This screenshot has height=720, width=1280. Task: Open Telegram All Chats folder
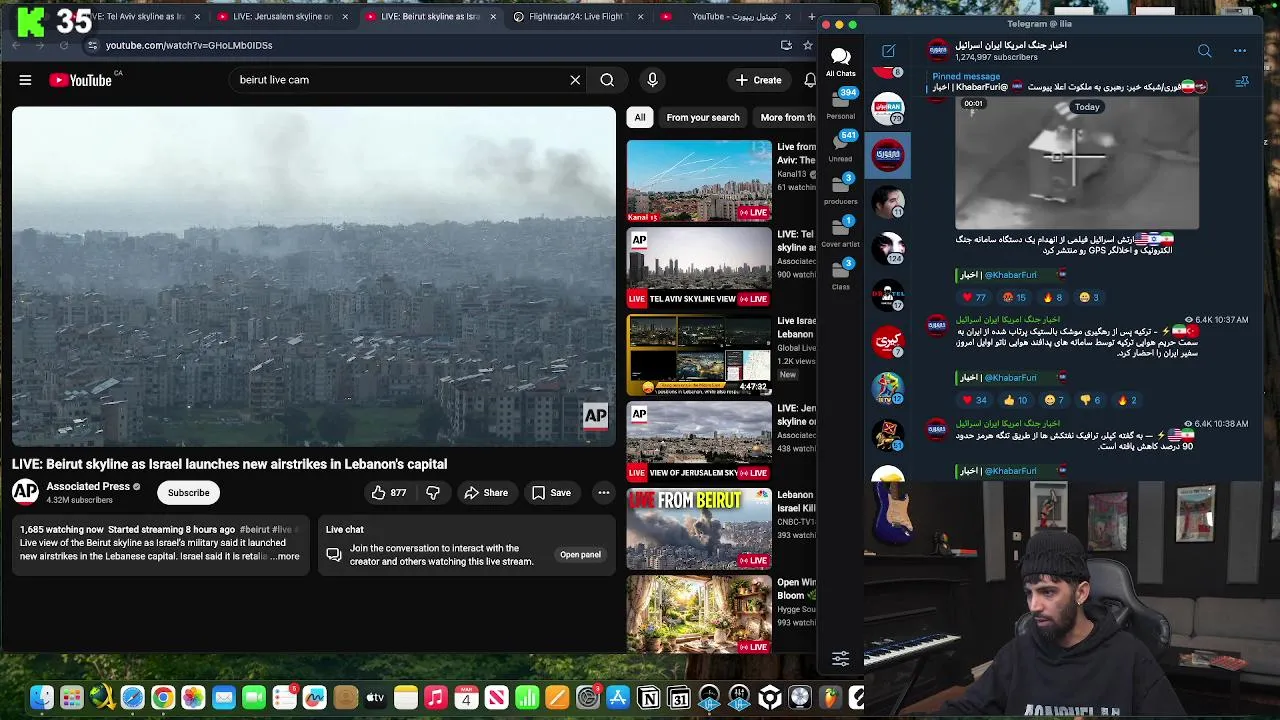841,62
